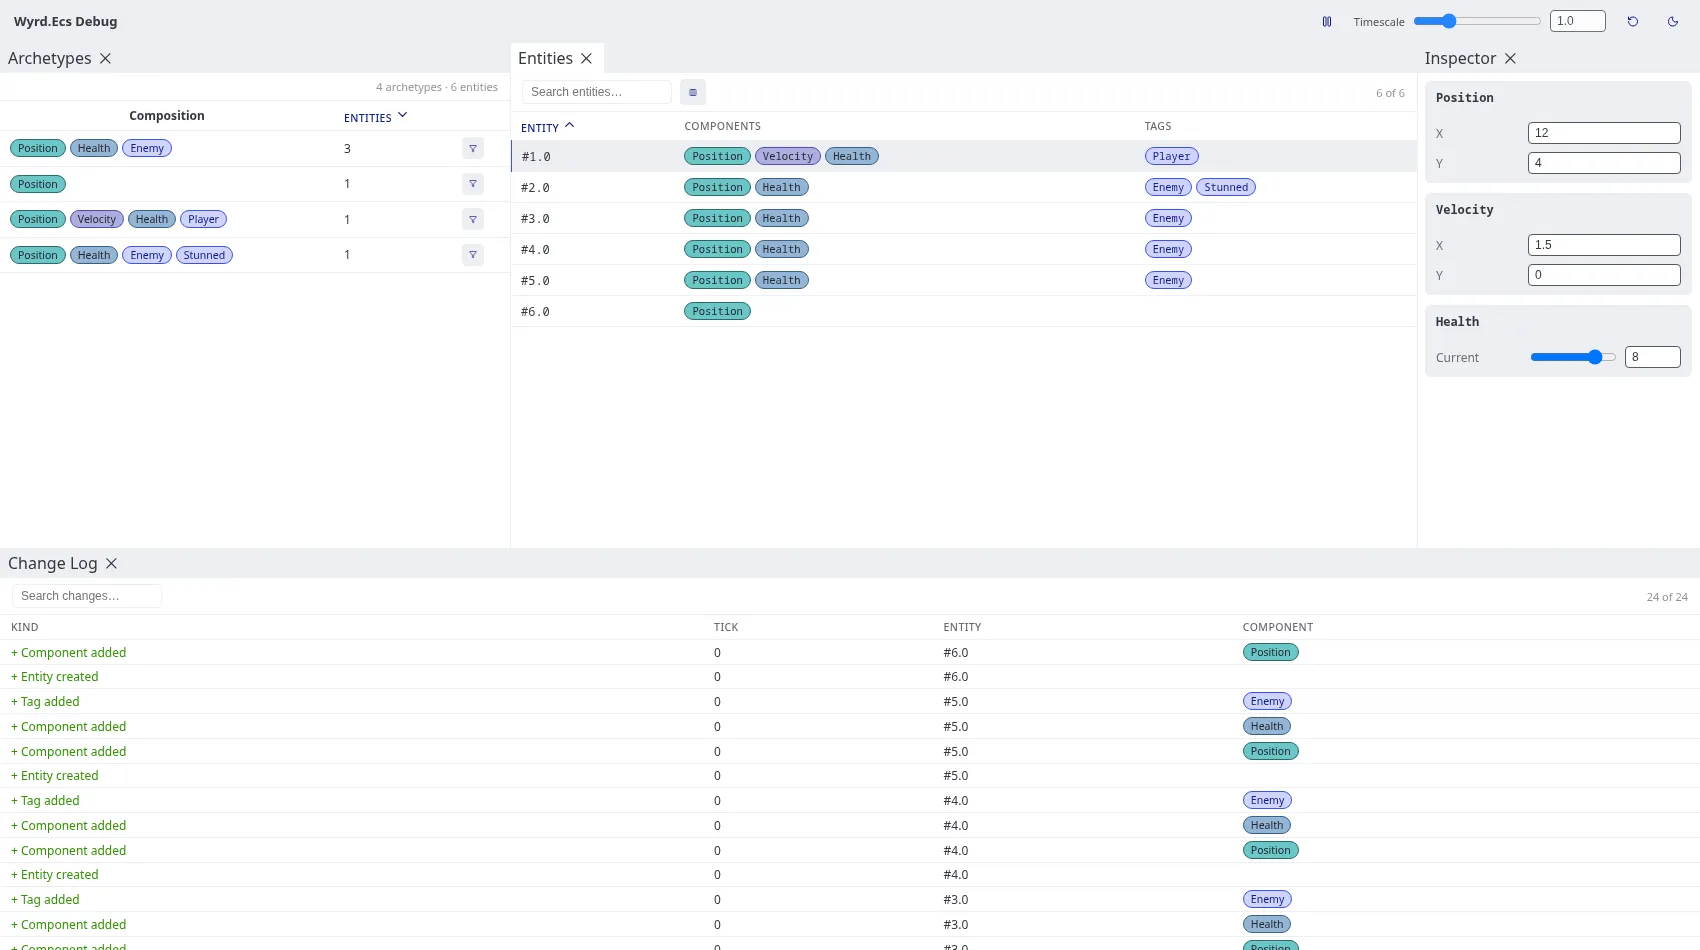This screenshot has height=950, width=1700.
Task: Select 'Entity created' log row for #6.0
Action: (x=850, y=677)
